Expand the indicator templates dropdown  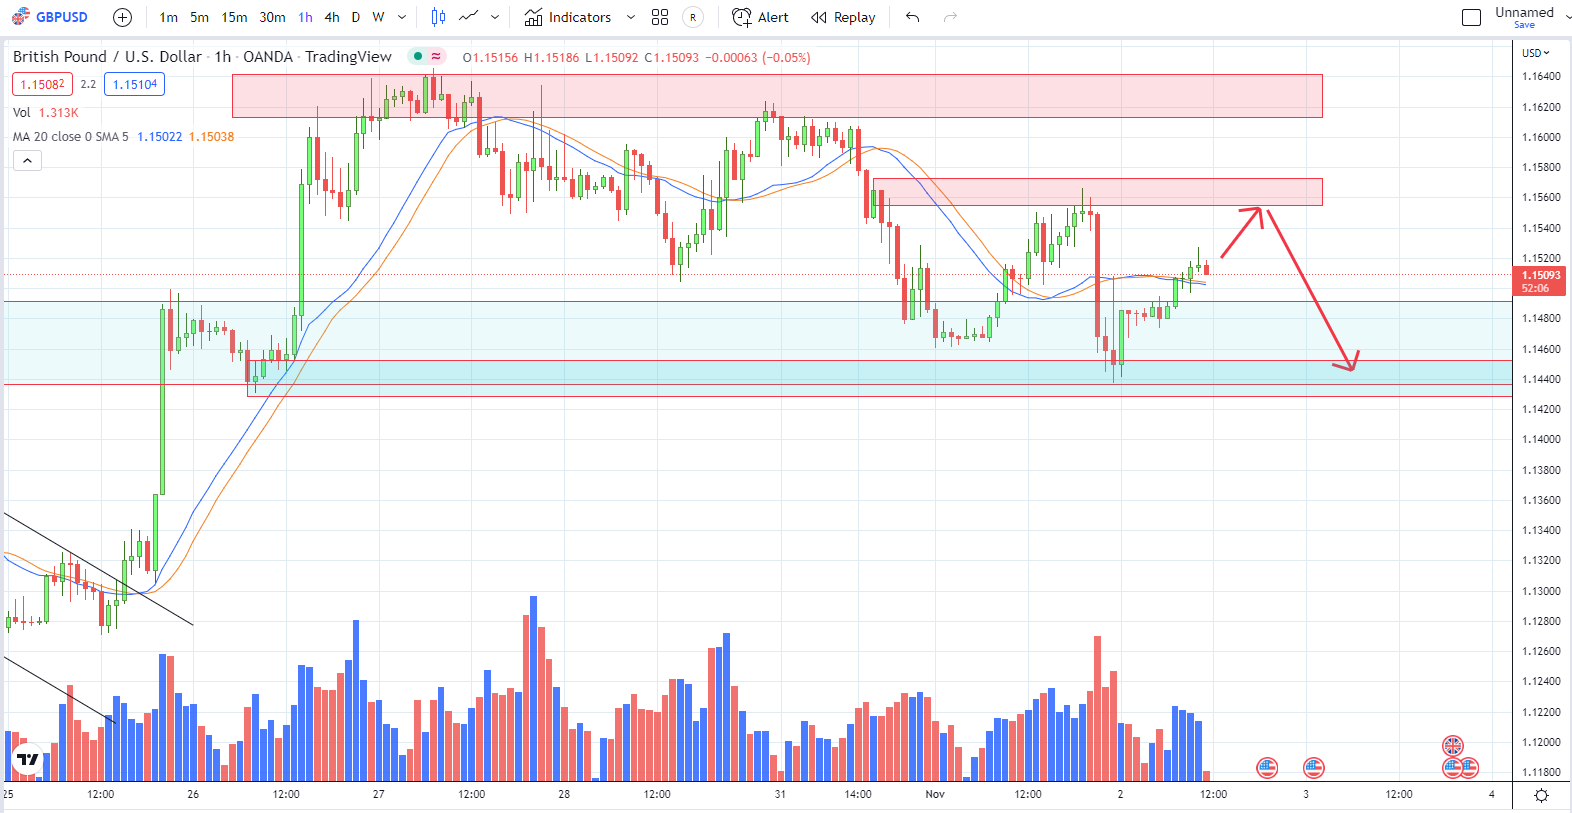630,17
